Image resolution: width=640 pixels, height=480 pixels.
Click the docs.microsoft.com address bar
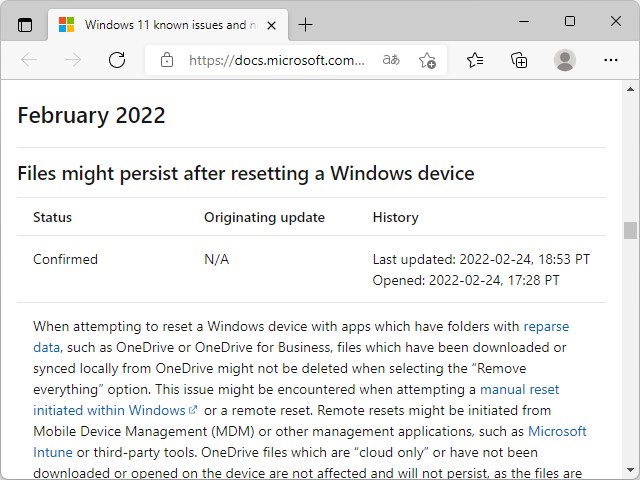277,60
